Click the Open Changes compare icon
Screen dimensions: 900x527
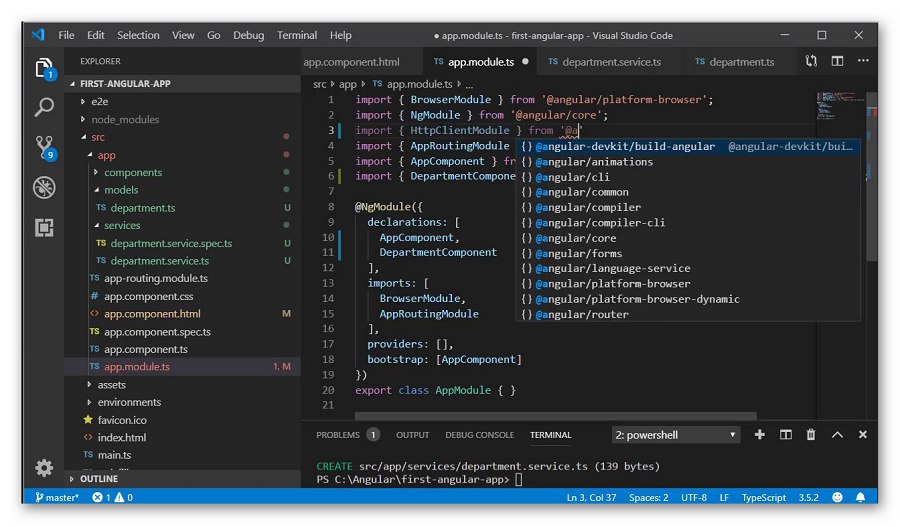click(x=811, y=61)
